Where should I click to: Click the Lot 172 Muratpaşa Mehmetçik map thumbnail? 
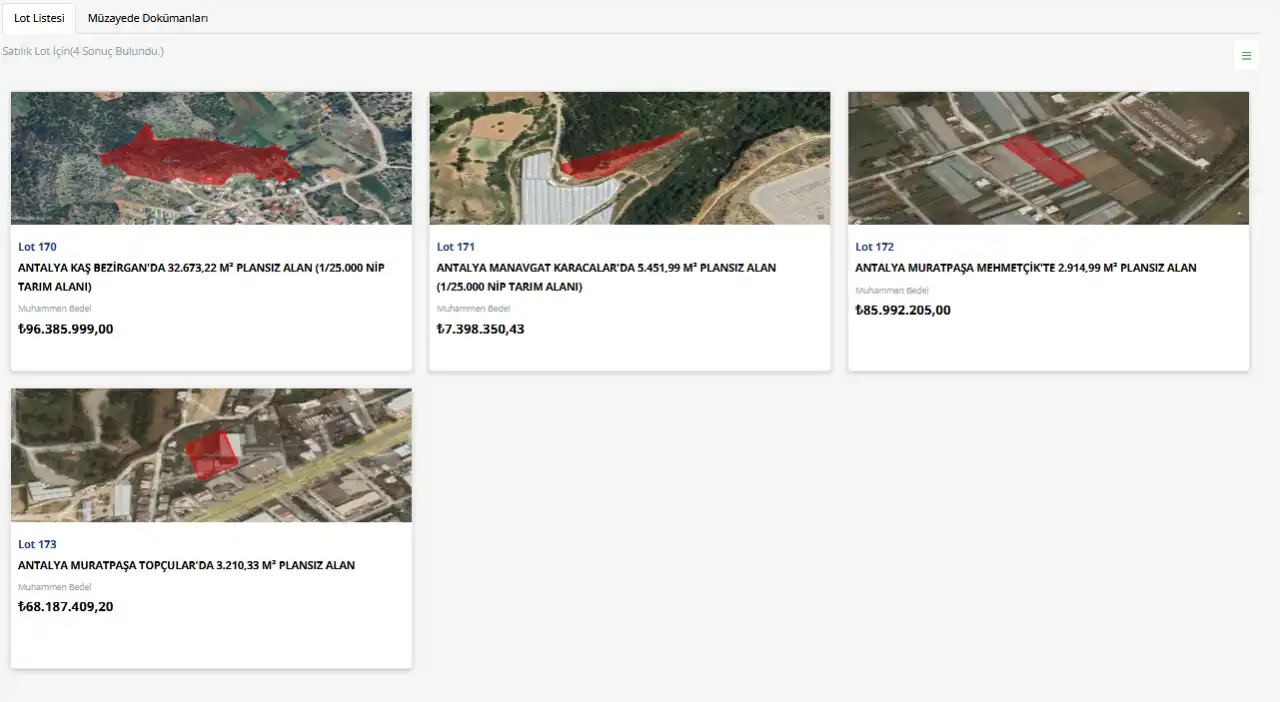click(x=1048, y=157)
